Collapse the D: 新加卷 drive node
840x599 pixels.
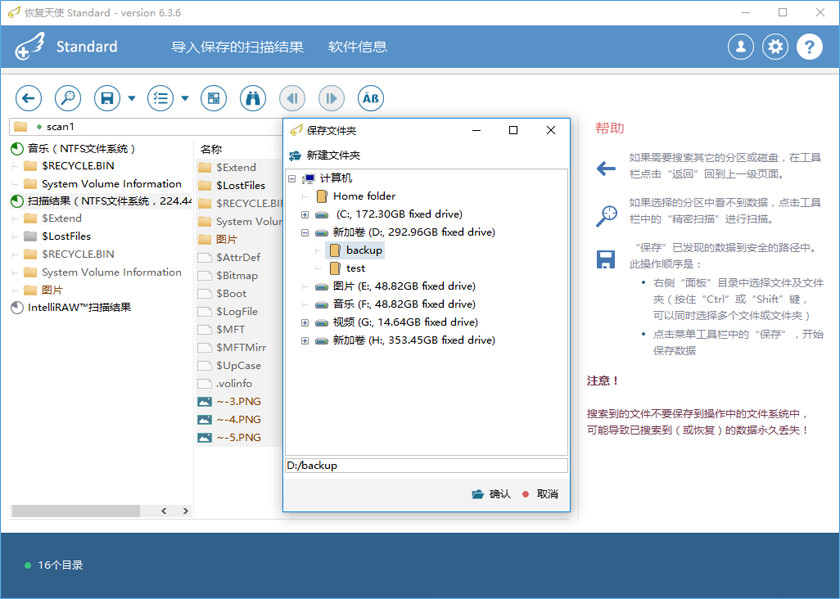305,232
